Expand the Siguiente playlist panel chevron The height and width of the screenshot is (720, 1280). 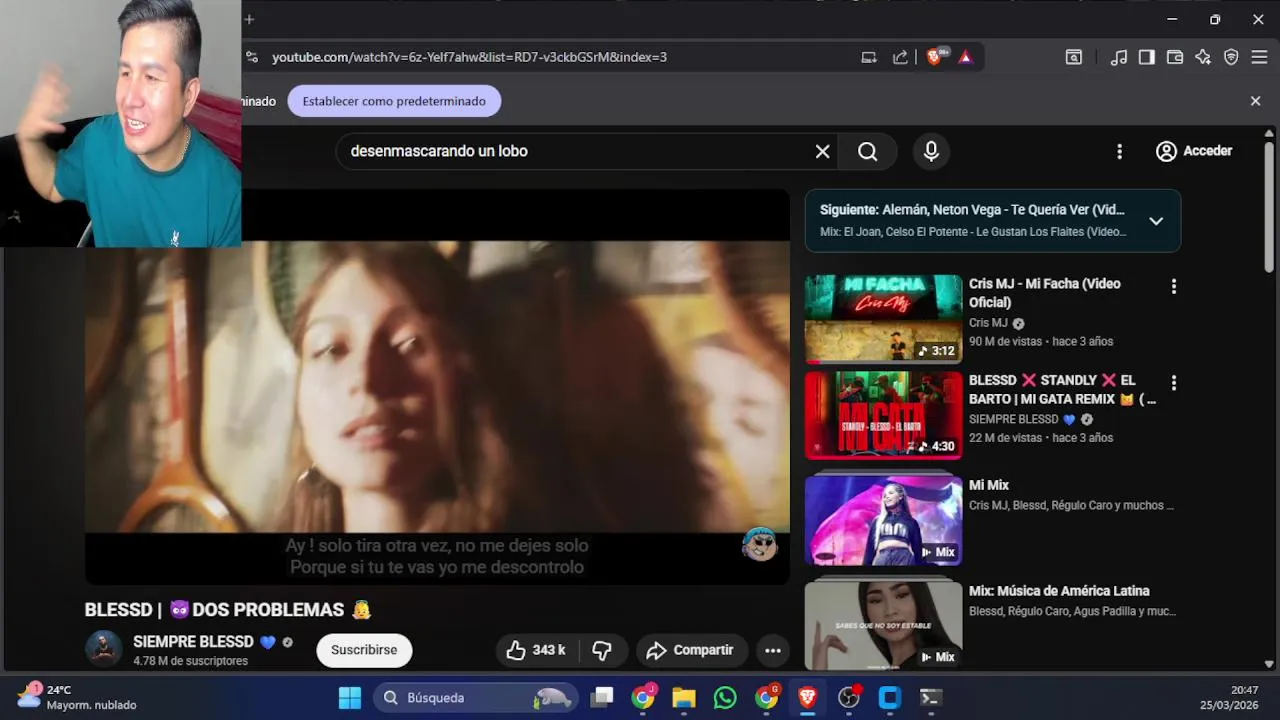[x=1156, y=221]
